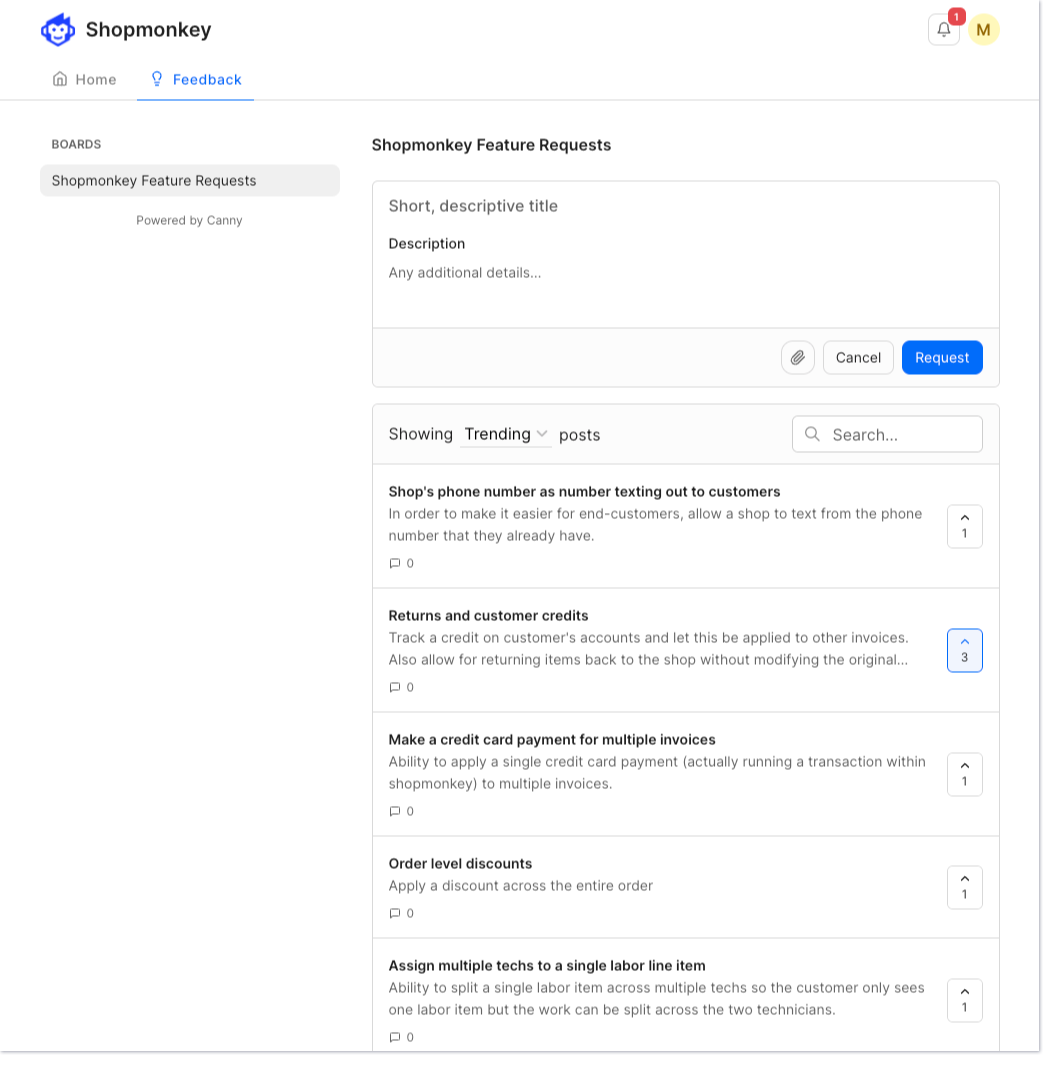Open the M avatar profile icon
Image resolution: width=1059 pixels, height=1071 pixels.
coord(984,29)
